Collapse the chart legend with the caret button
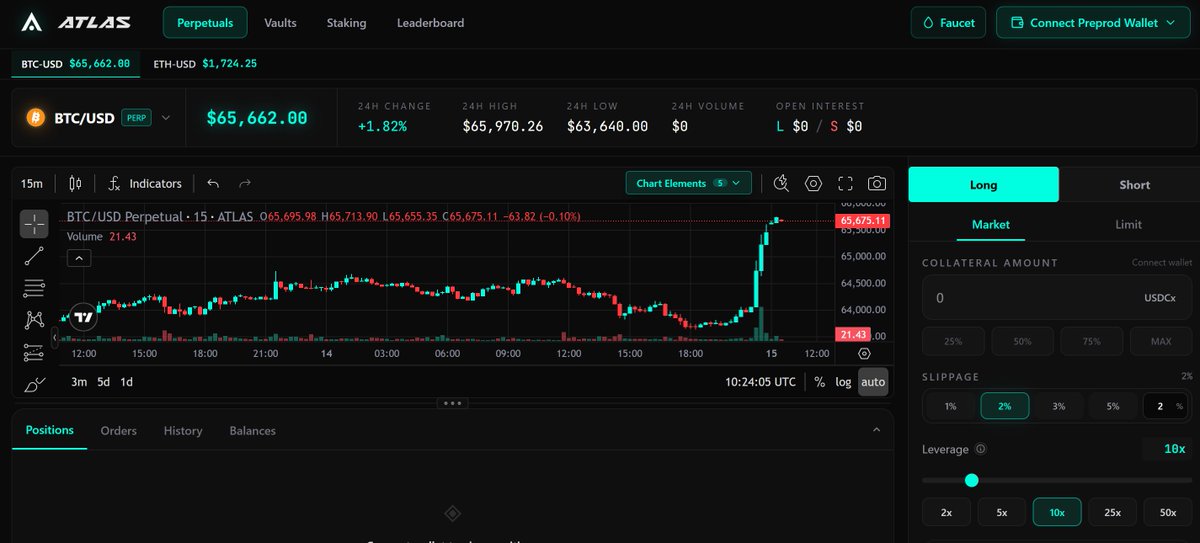The width and height of the screenshot is (1200, 543). 79,258
